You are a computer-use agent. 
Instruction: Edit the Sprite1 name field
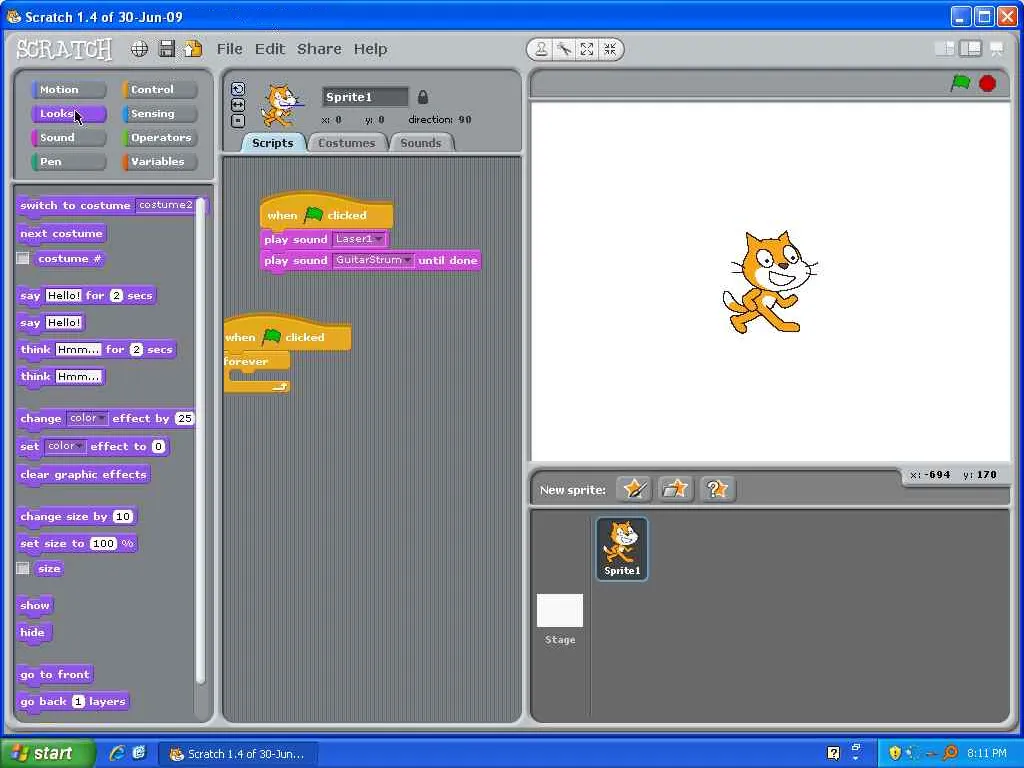click(365, 97)
